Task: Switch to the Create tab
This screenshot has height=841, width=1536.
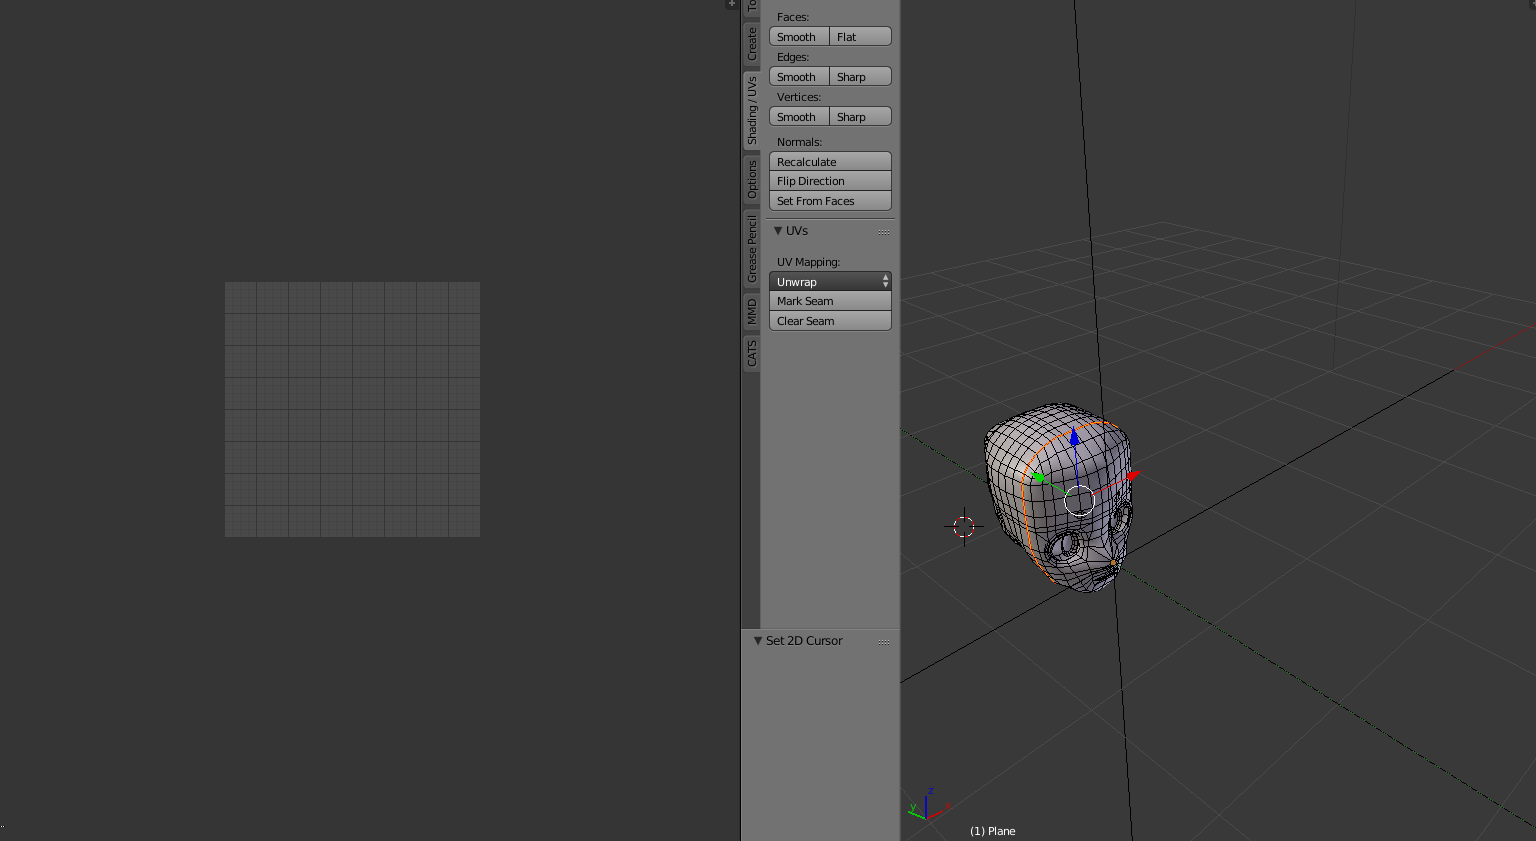Action: click(x=751, y=44)
